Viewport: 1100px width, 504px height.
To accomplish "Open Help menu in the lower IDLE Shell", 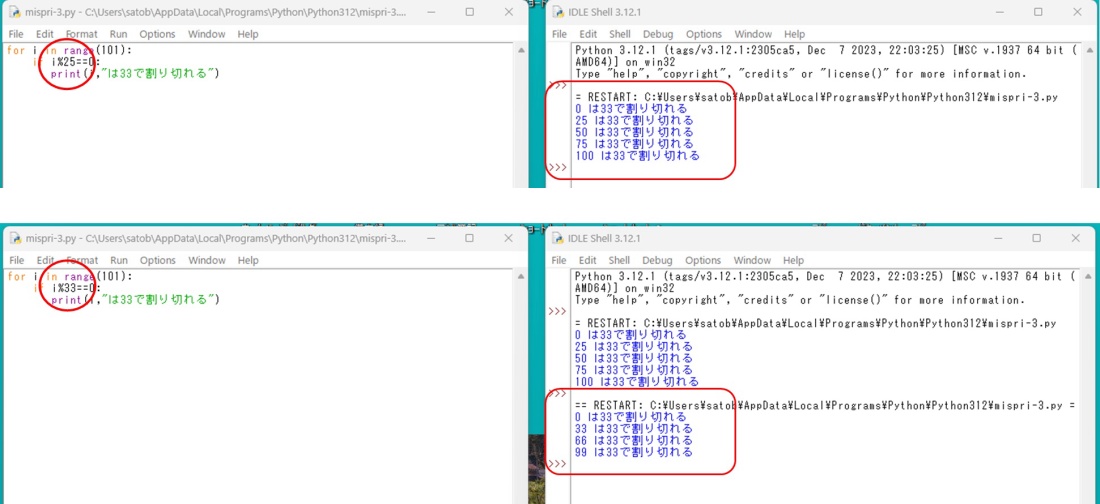I will point(794,260).
